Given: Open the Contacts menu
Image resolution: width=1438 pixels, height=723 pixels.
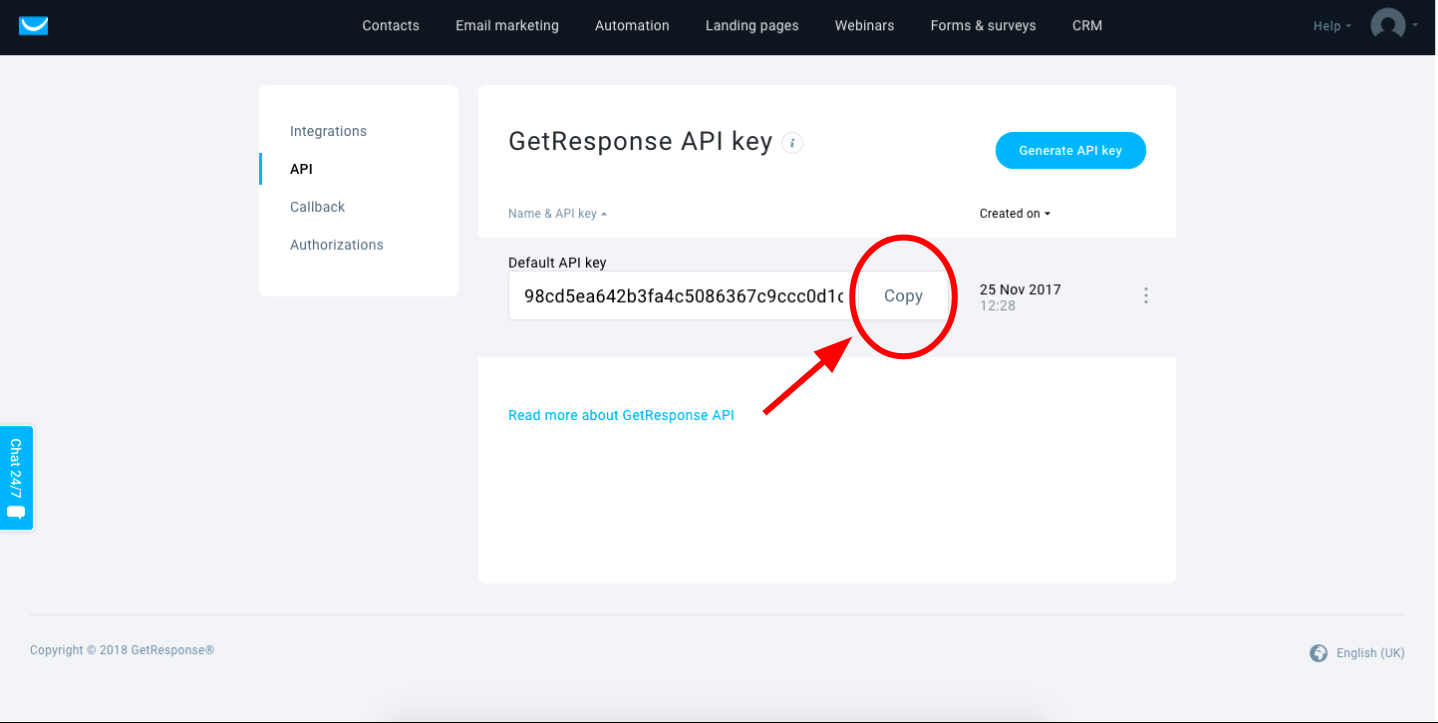Looking at the screenshot, I should [391, 26].
